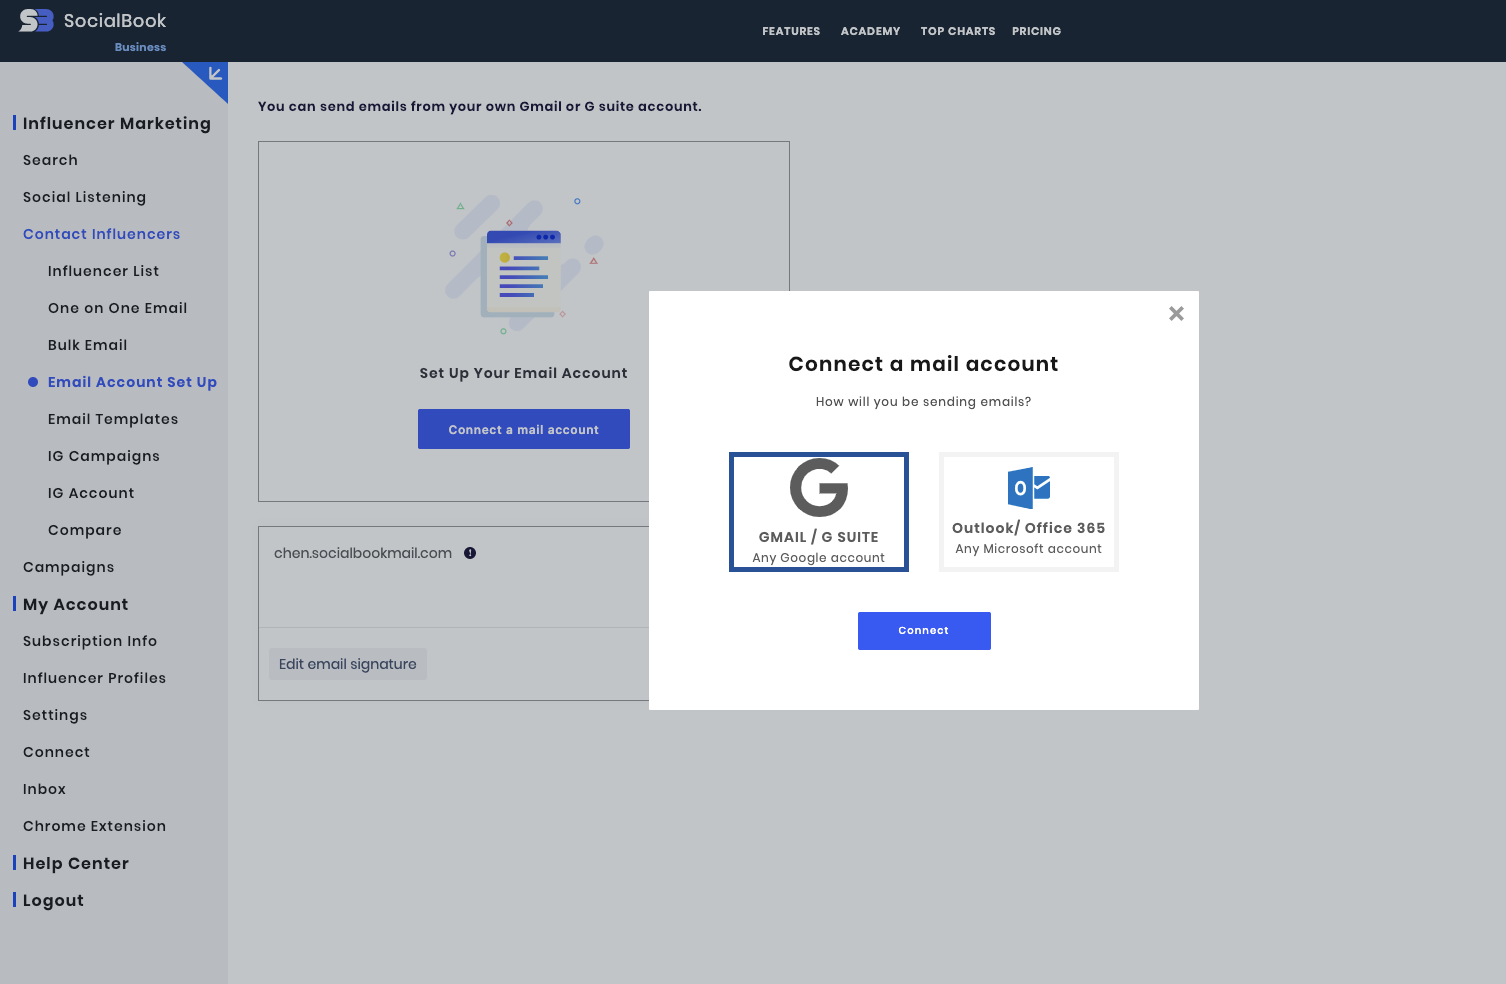The width and height of the screenshot is (1506, 984).
Task: Open the Academy navigation item
Action: point(870,31)
